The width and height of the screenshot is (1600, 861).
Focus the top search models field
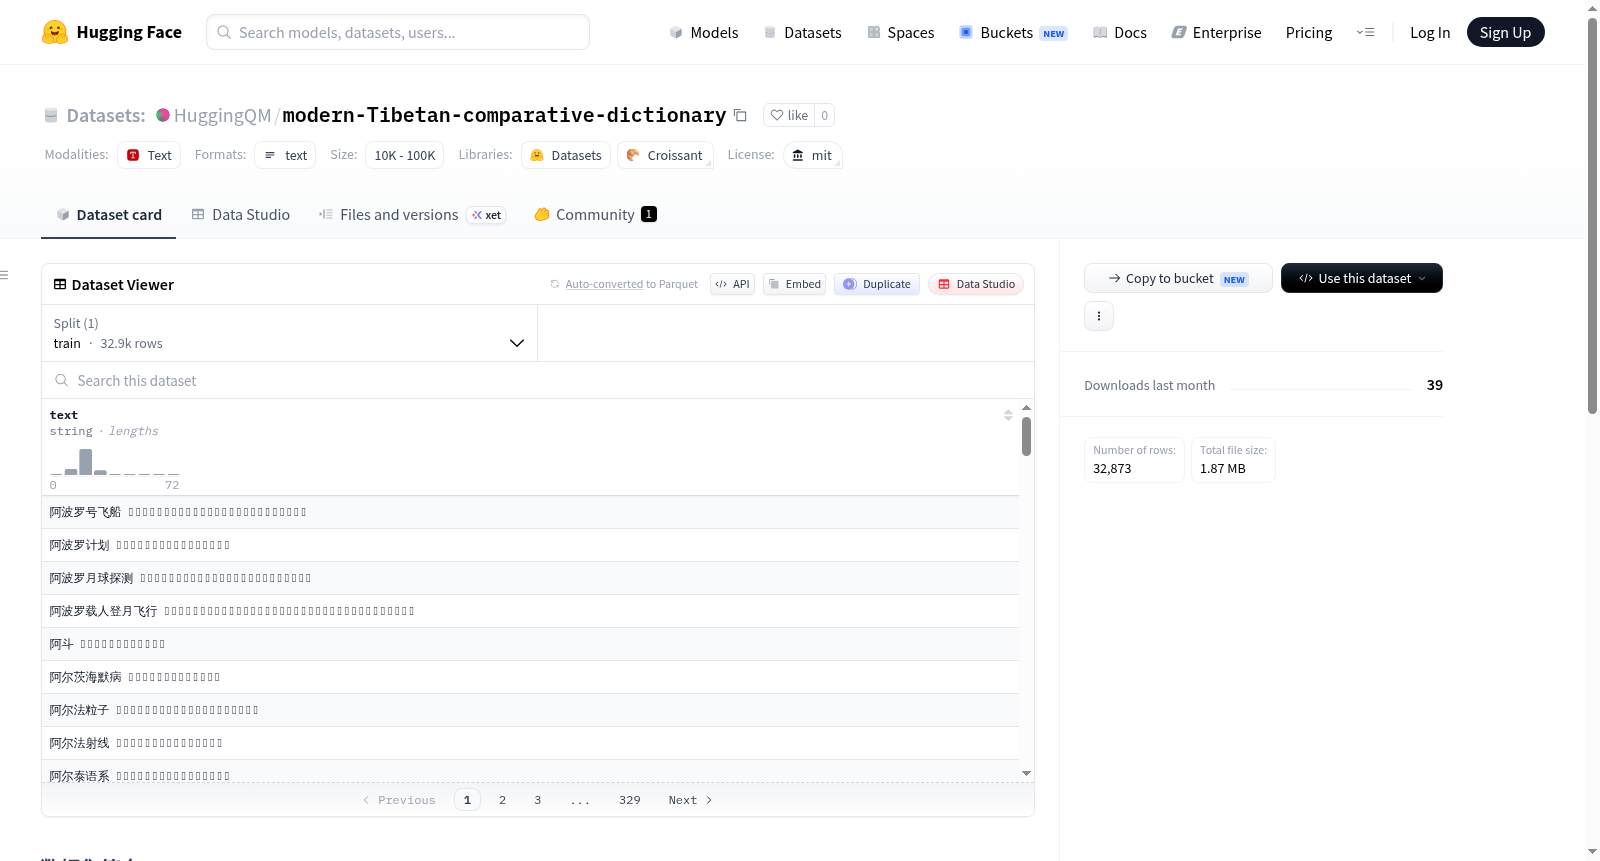(x=398, y=32)
